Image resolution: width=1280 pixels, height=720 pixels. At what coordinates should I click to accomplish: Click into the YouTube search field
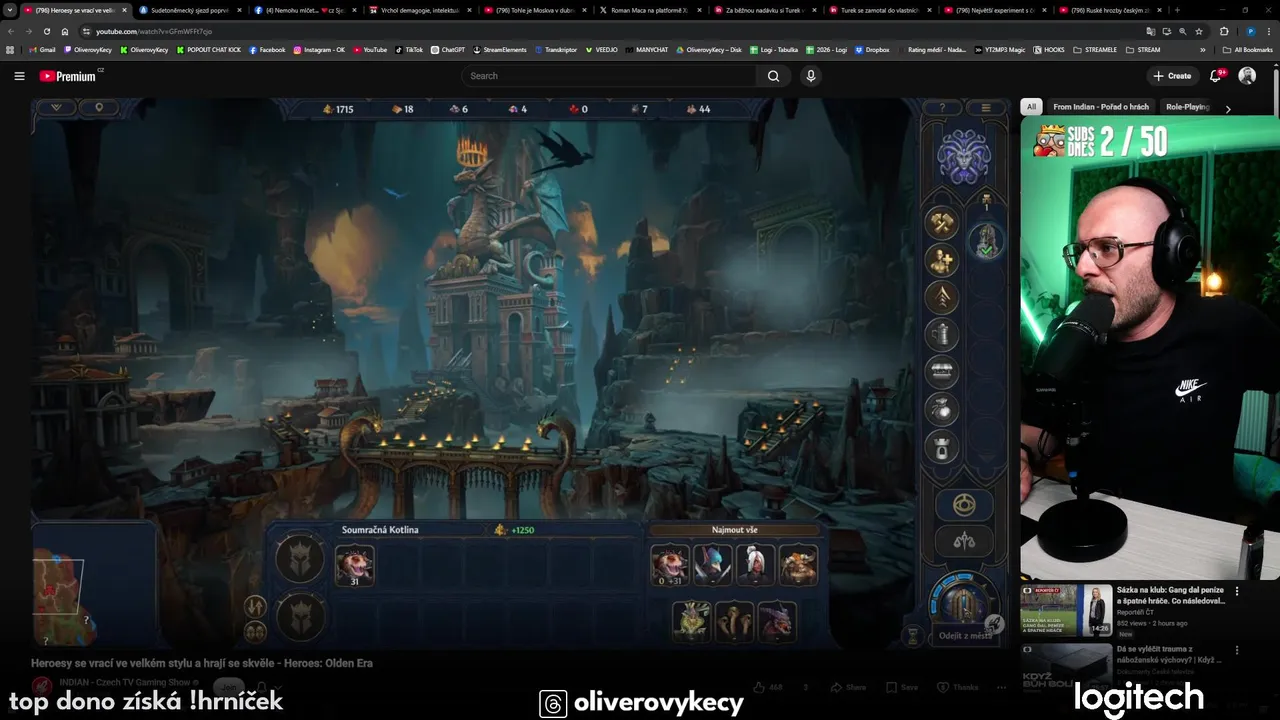(610, 76)
